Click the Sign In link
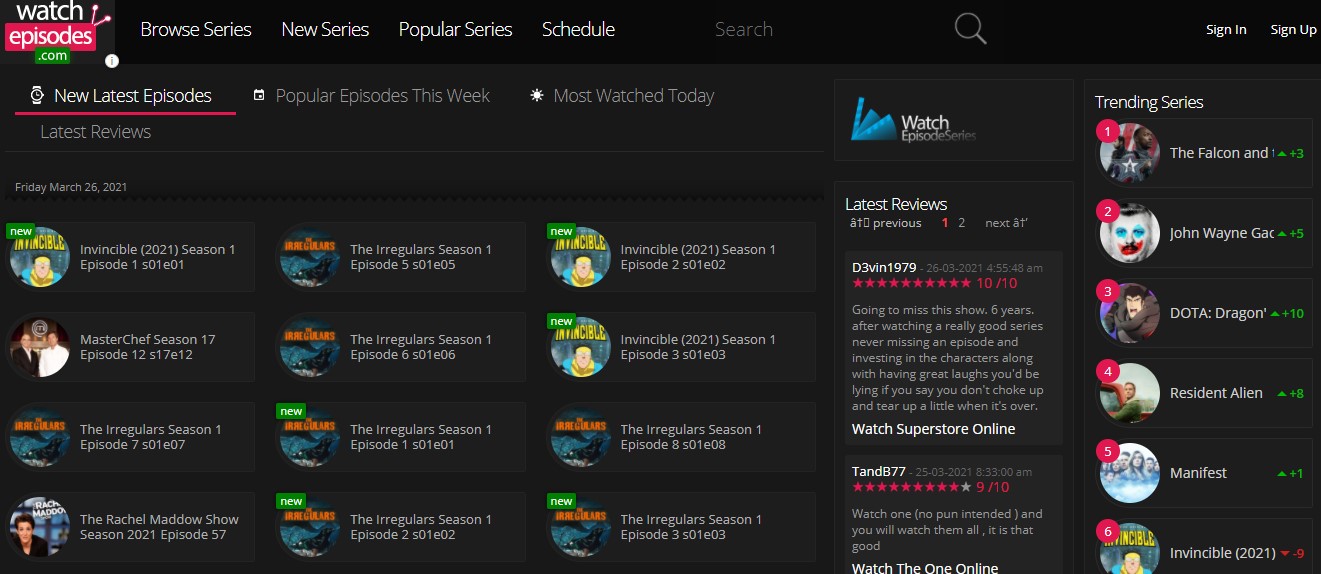 [x=1226, y=29]
